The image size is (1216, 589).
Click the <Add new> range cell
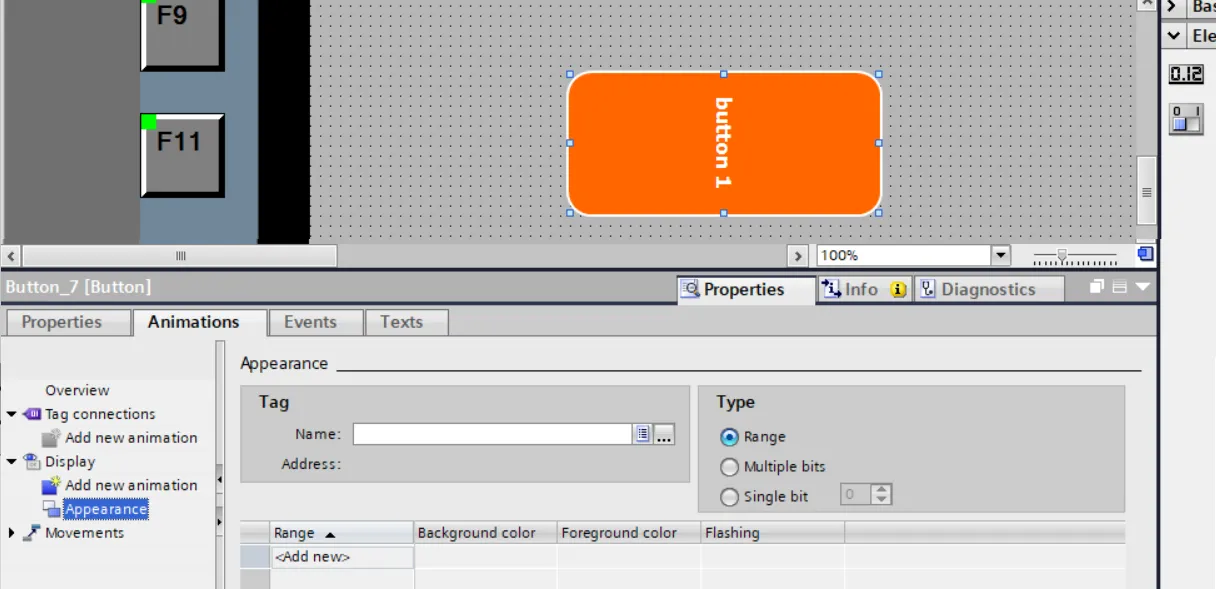tap(343, 557)
